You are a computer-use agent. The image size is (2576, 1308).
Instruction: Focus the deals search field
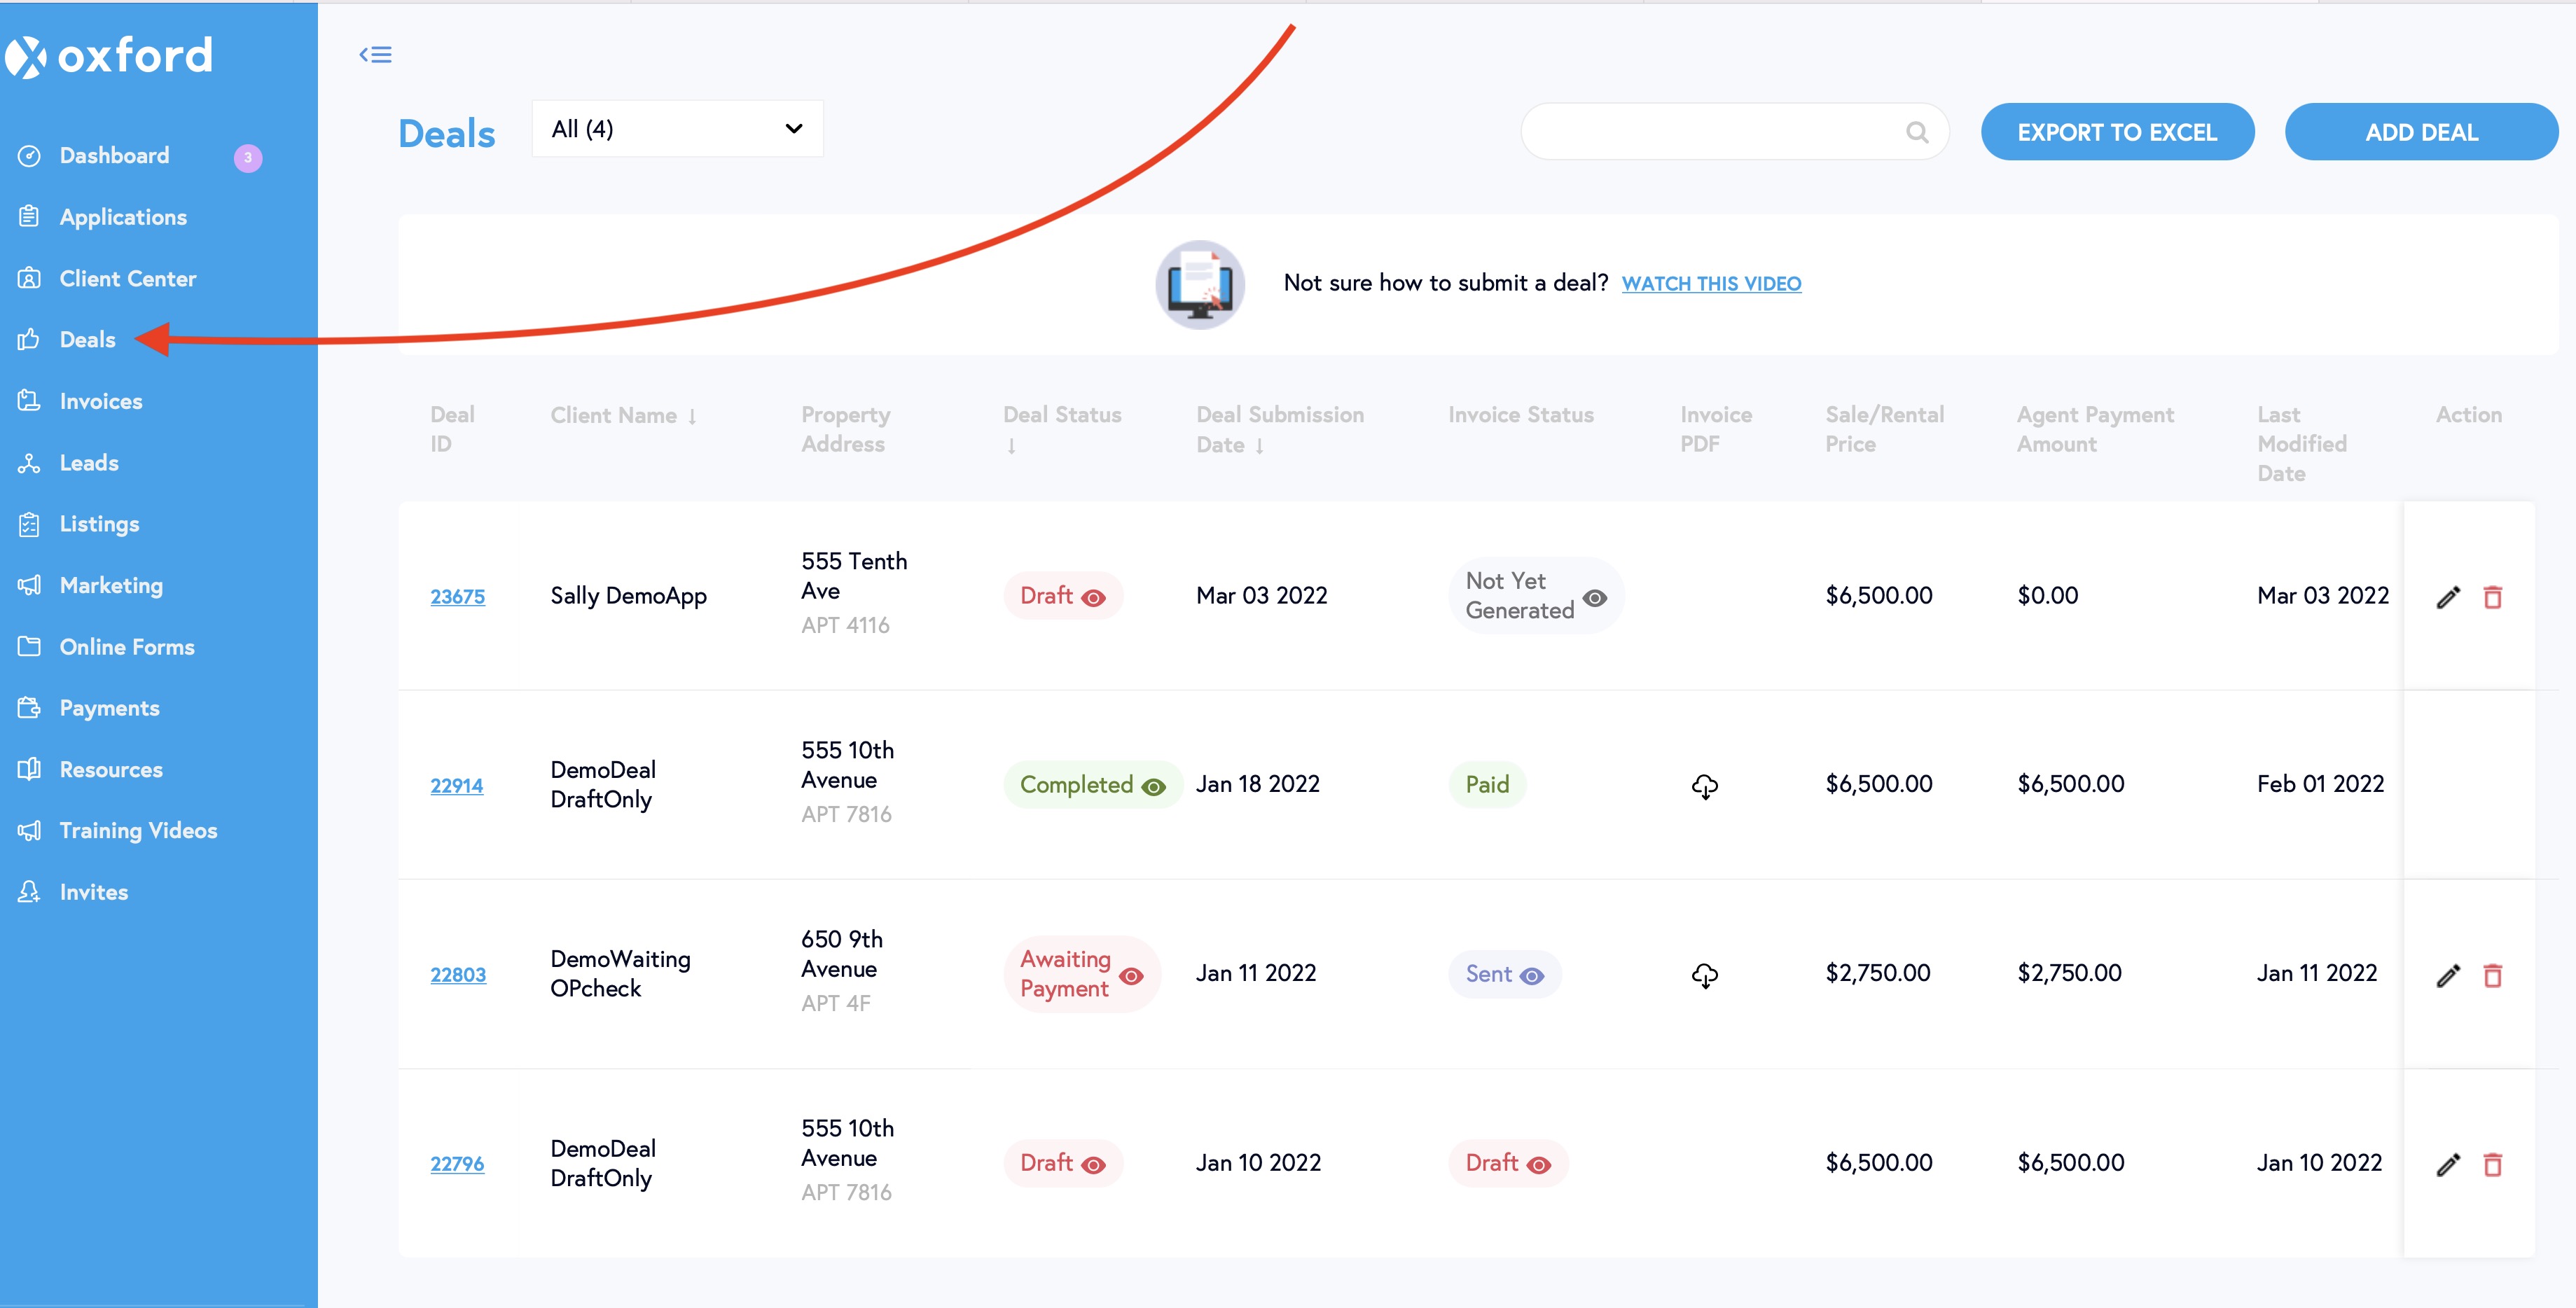pos(1735,131)
